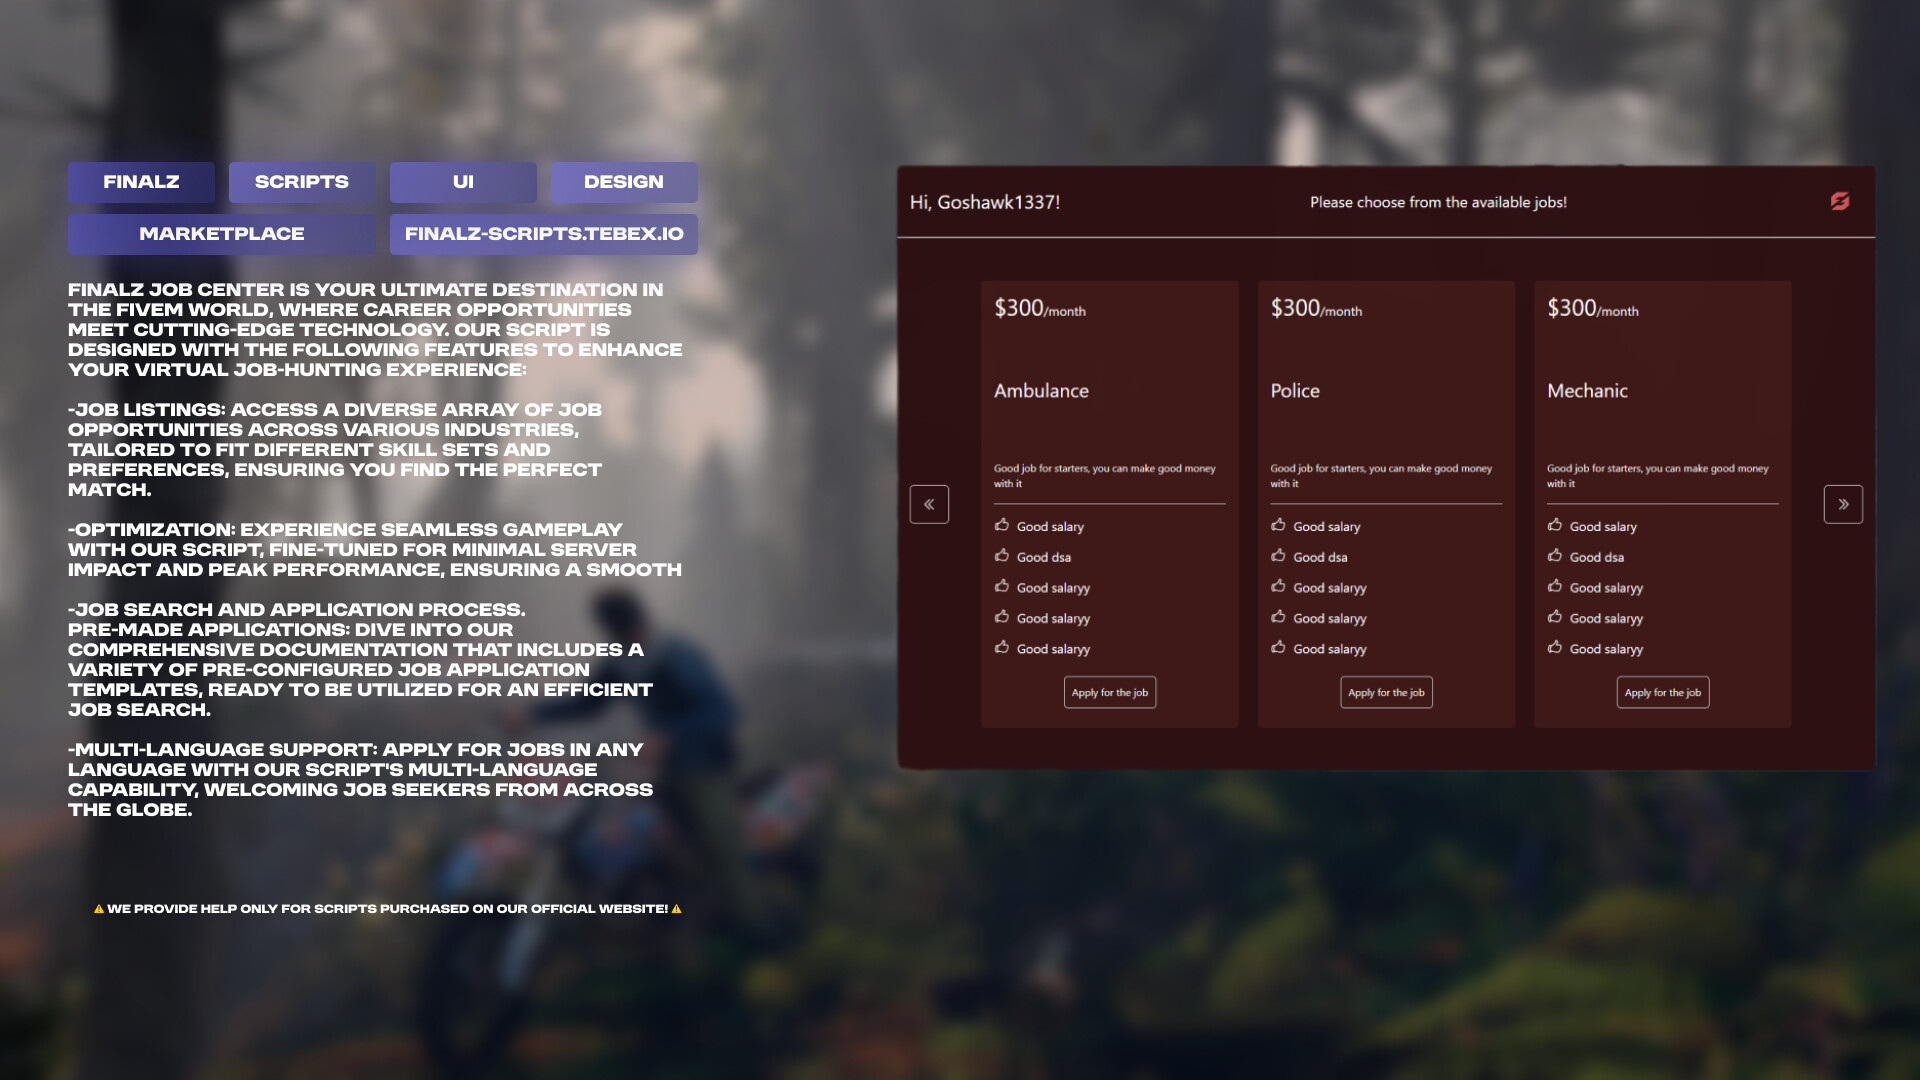The height and width of the screenshot is (1080, 1920).
Task: Click the last thumbs-up icon in the Mechanic card
Action: 1555,648
